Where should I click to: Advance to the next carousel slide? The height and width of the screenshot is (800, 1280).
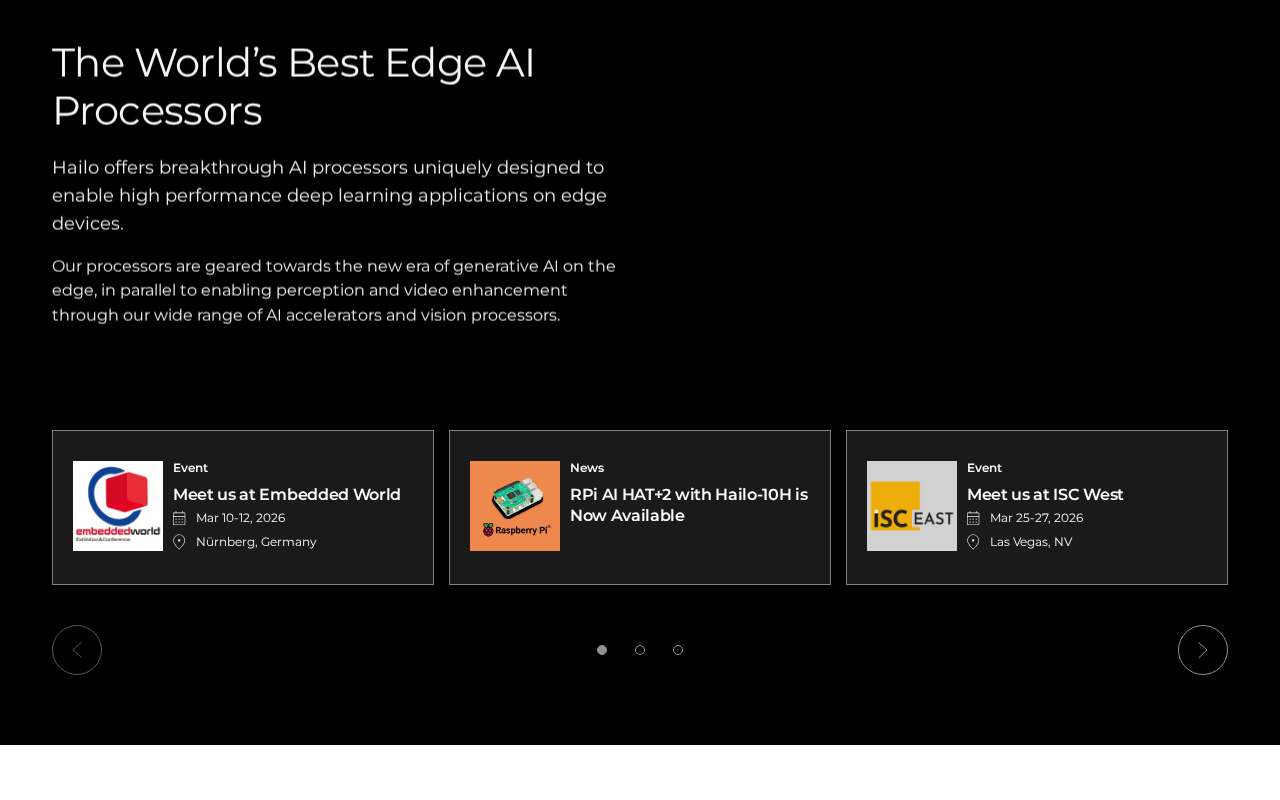pyautogui.click(x=1203, y=650)
